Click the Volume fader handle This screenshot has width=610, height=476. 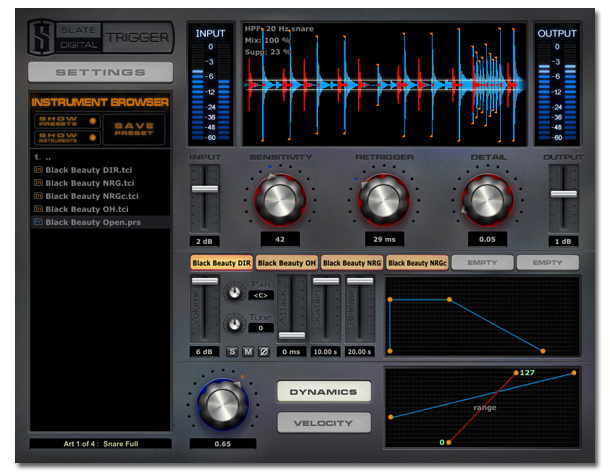point(205,281)
